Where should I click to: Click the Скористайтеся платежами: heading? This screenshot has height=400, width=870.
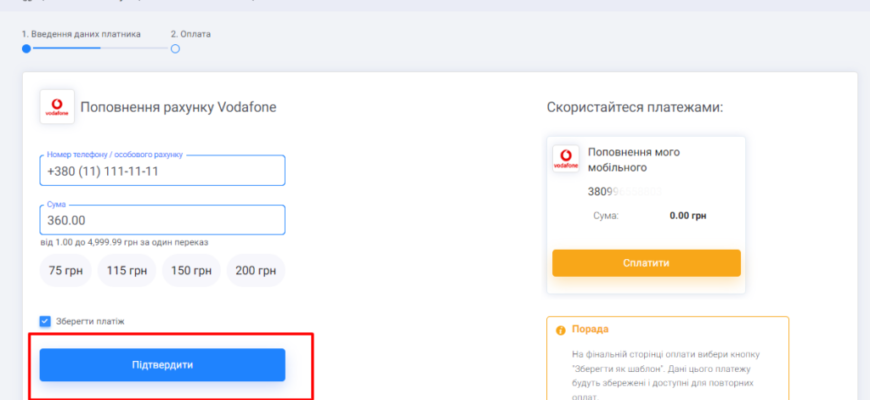pyautogui.click(x=635, y=107)
